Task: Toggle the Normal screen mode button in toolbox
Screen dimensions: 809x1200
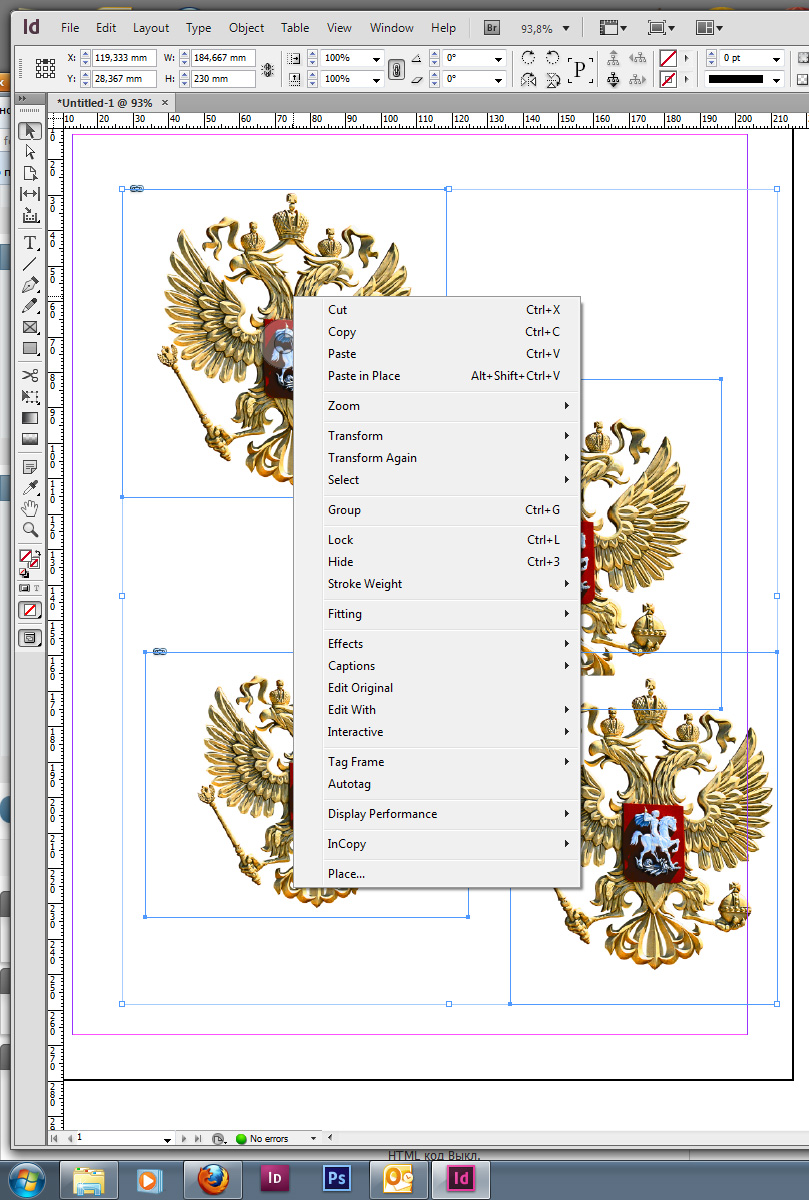Action: (30, 637)
